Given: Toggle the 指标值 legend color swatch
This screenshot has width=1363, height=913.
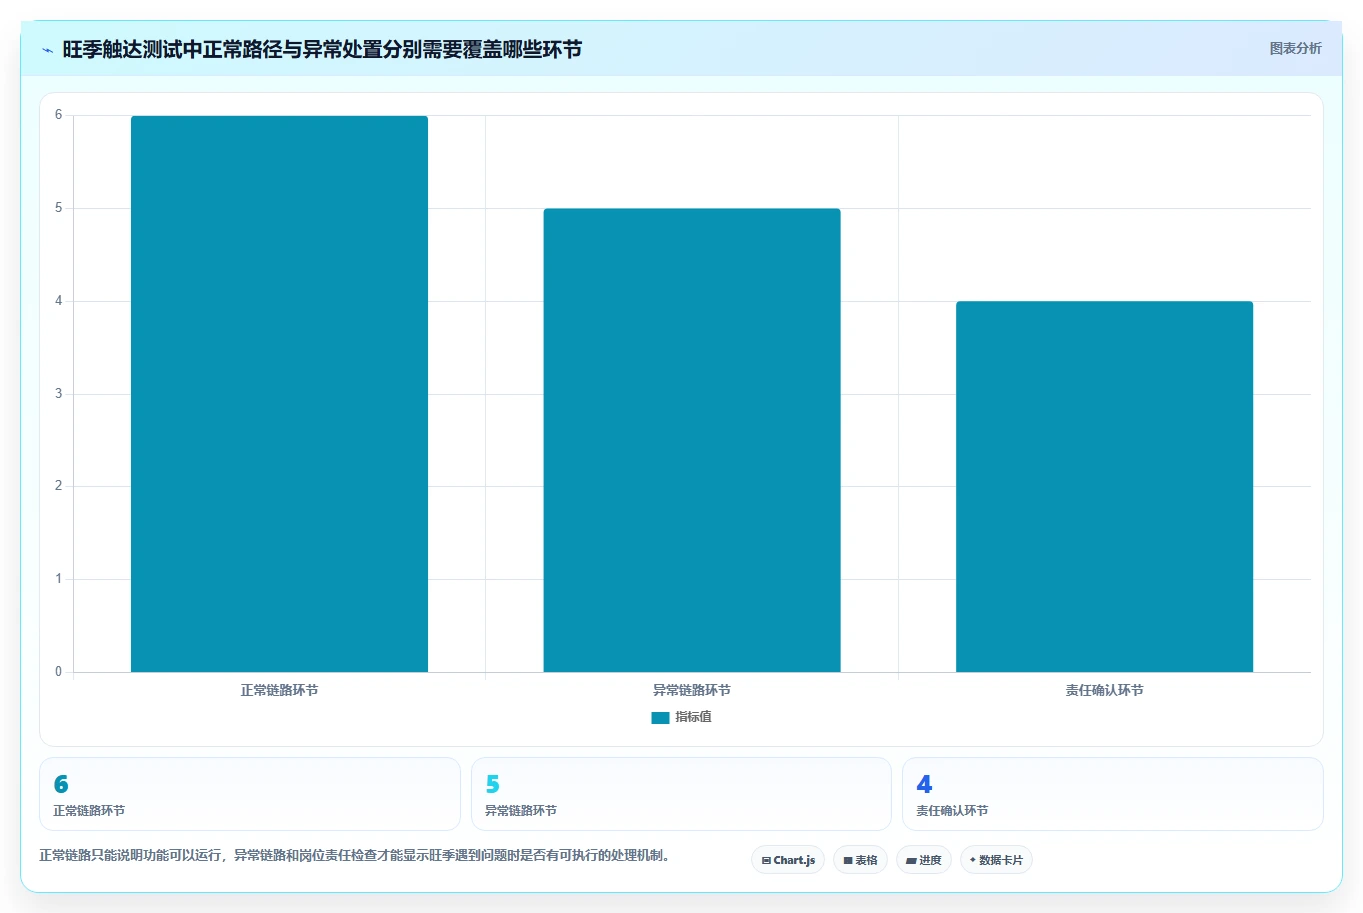Looking at the screenshot, I should click(x=660, y=718).
